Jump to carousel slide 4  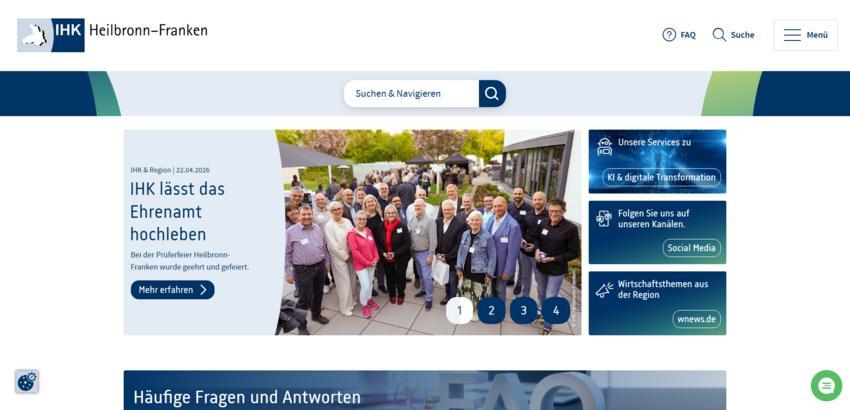[x=556, y=311]
